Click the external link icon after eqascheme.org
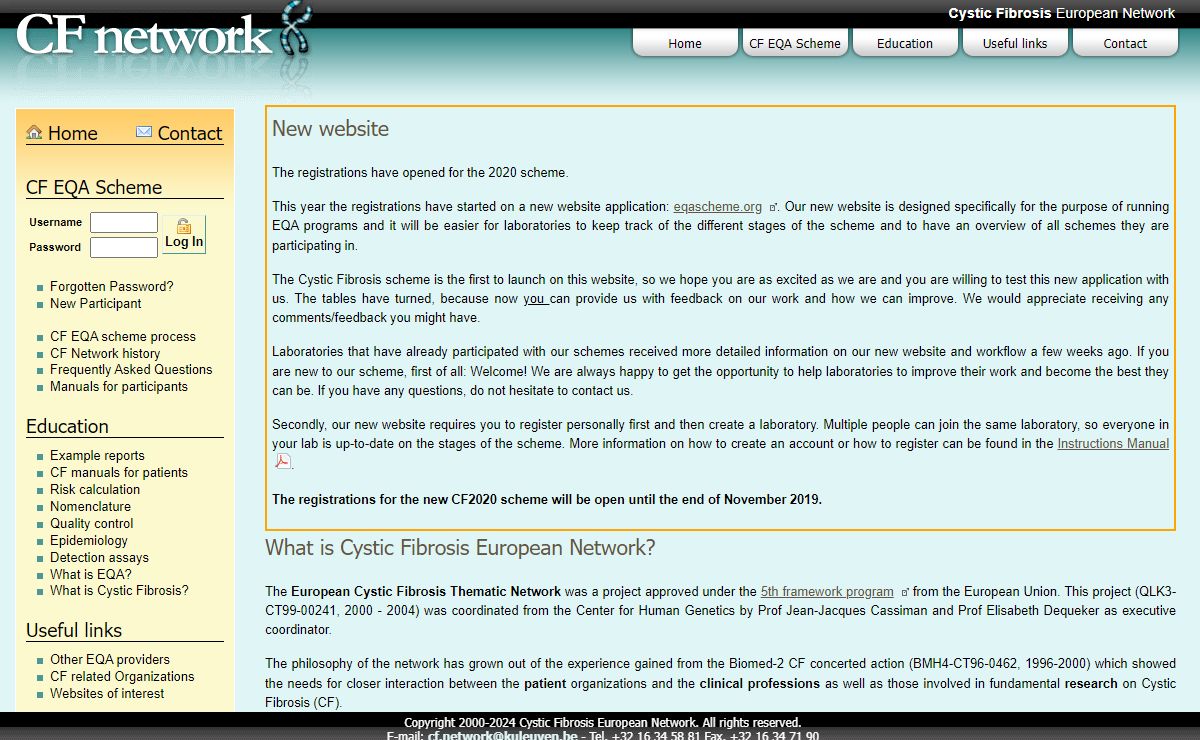Image resolution: width=1200 pixels, height=740 pixels. tap(773, 208)
